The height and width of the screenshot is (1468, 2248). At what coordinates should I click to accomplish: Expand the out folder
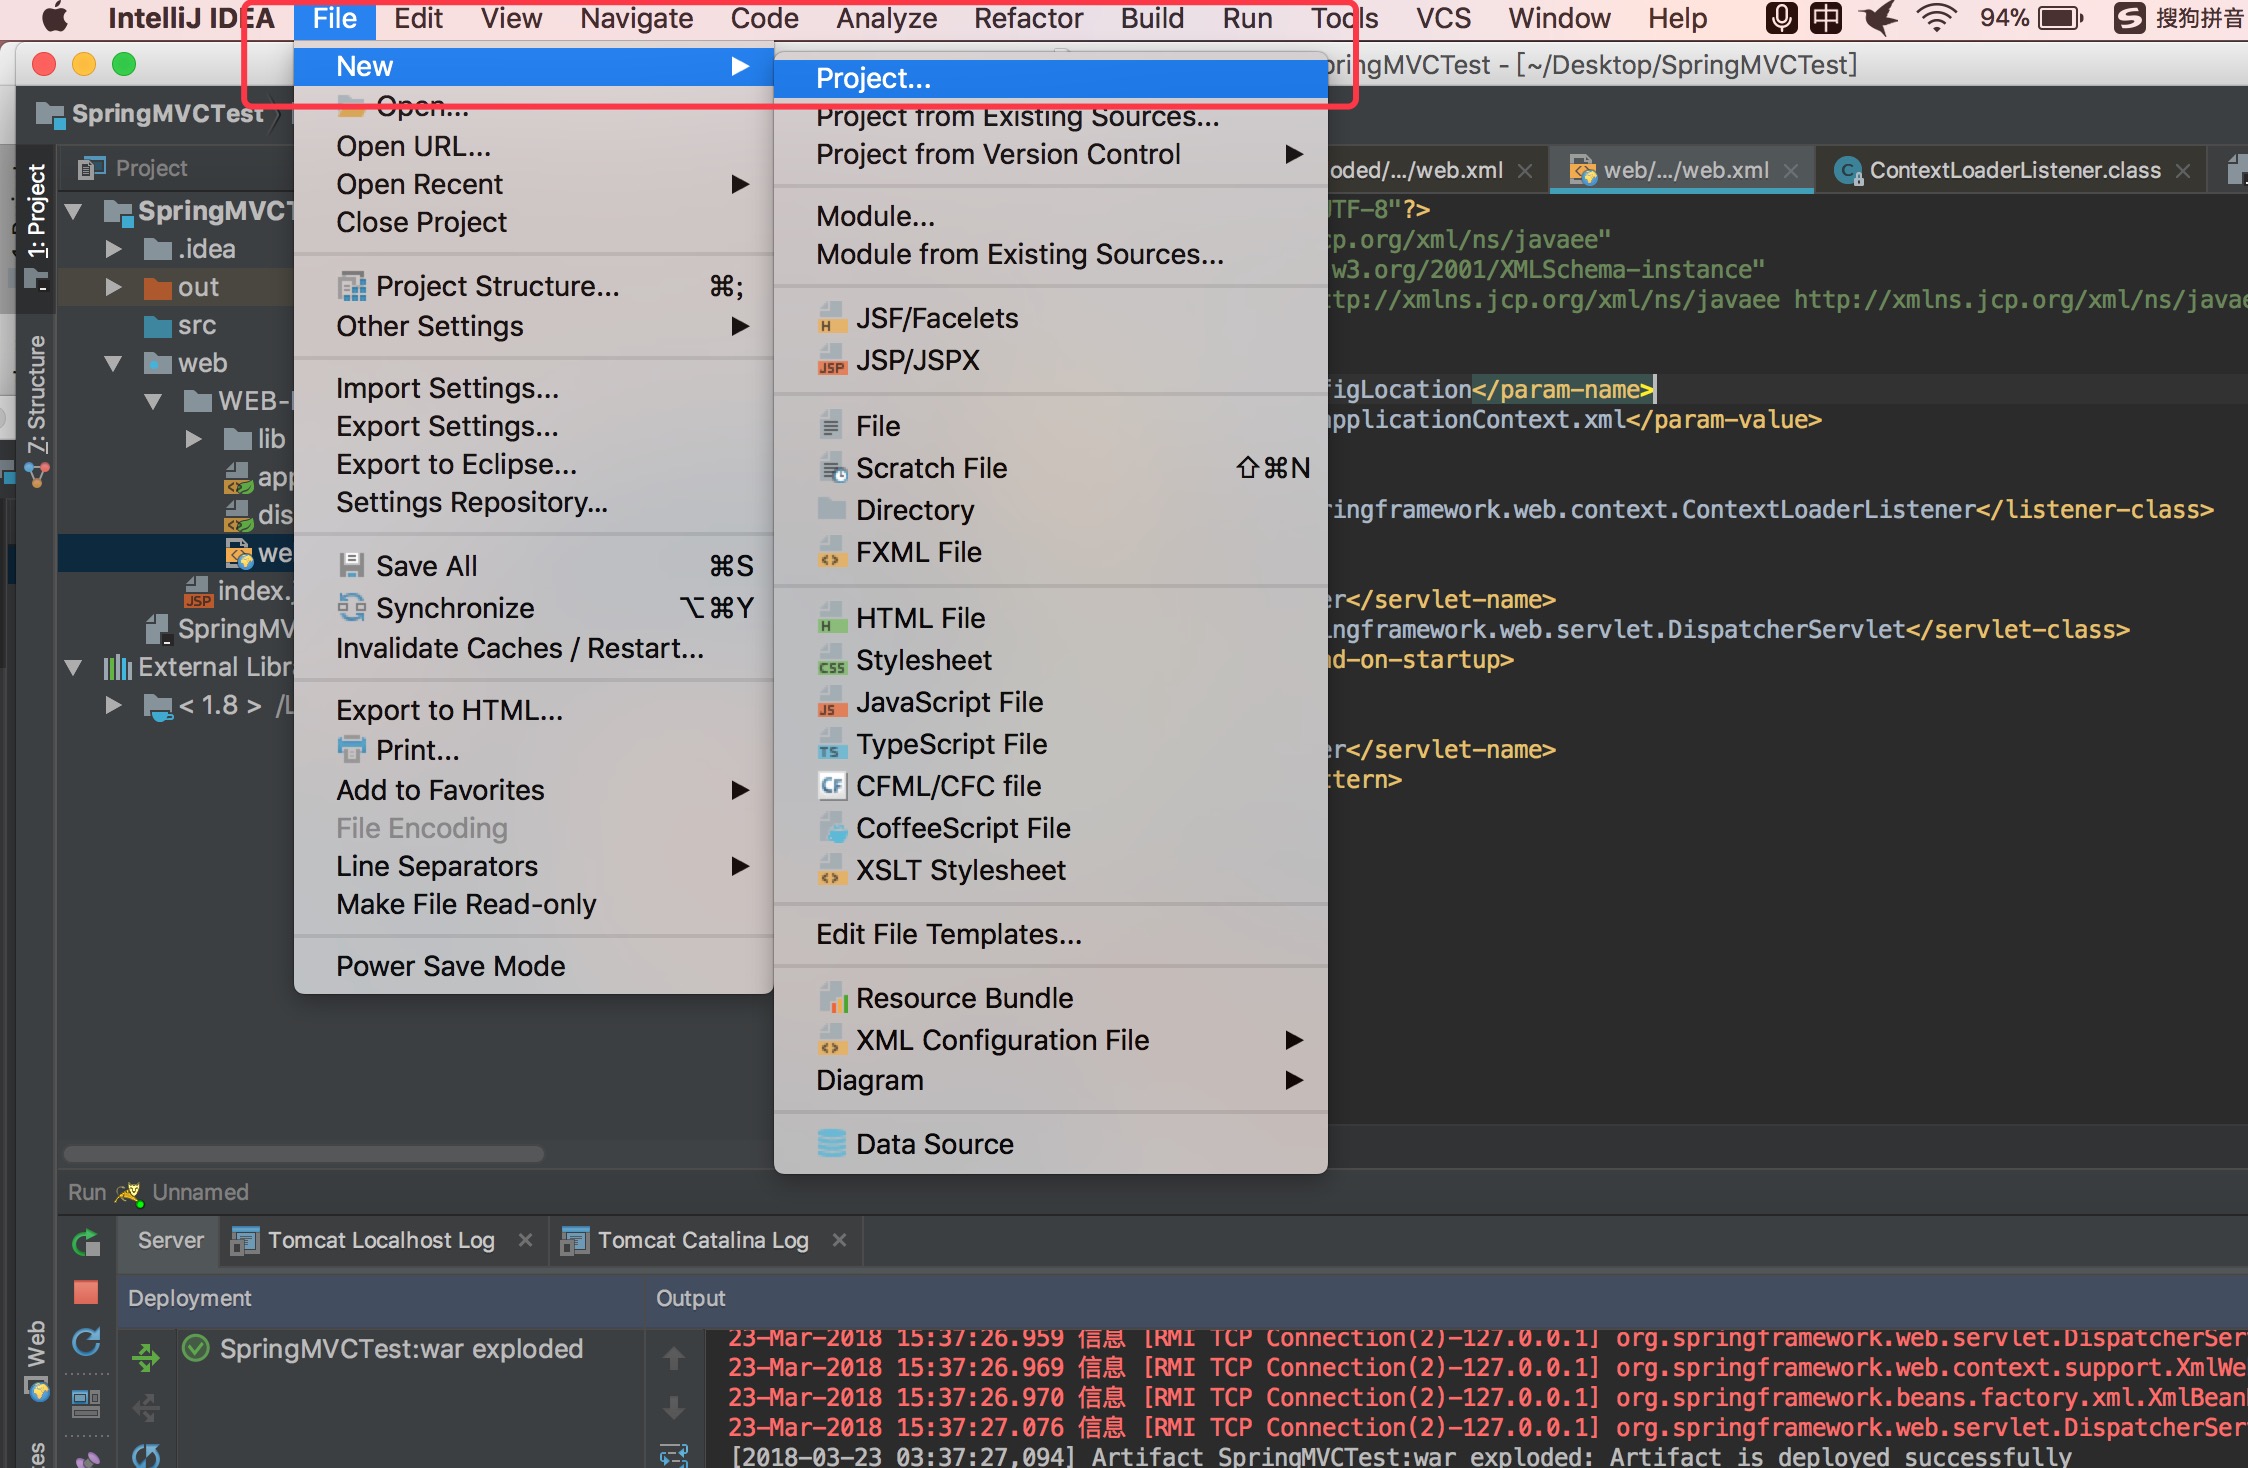click(113, 288)
